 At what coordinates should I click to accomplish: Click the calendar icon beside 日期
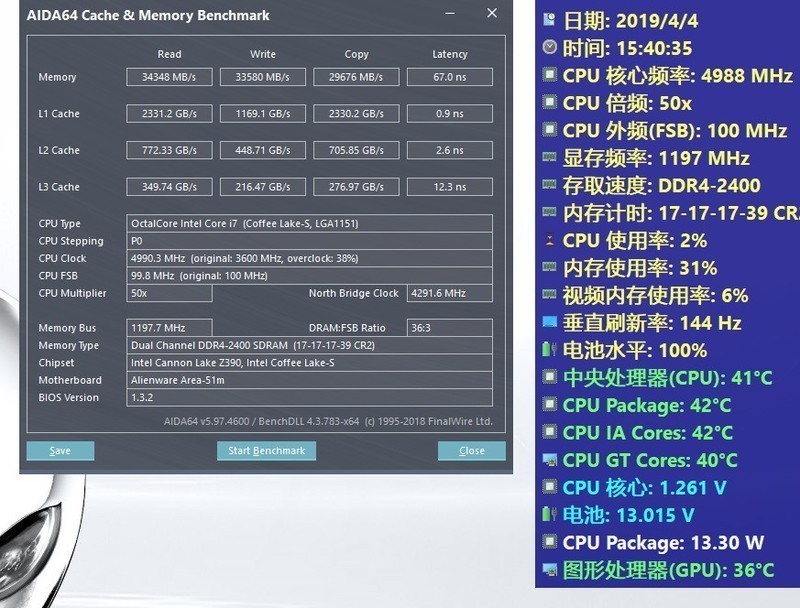tap(548, 17)
